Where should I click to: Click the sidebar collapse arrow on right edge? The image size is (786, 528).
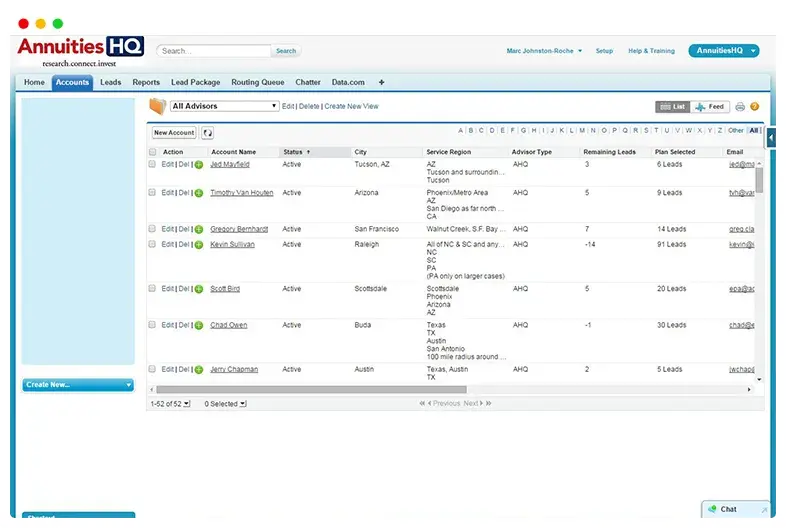tap(771, 138)
